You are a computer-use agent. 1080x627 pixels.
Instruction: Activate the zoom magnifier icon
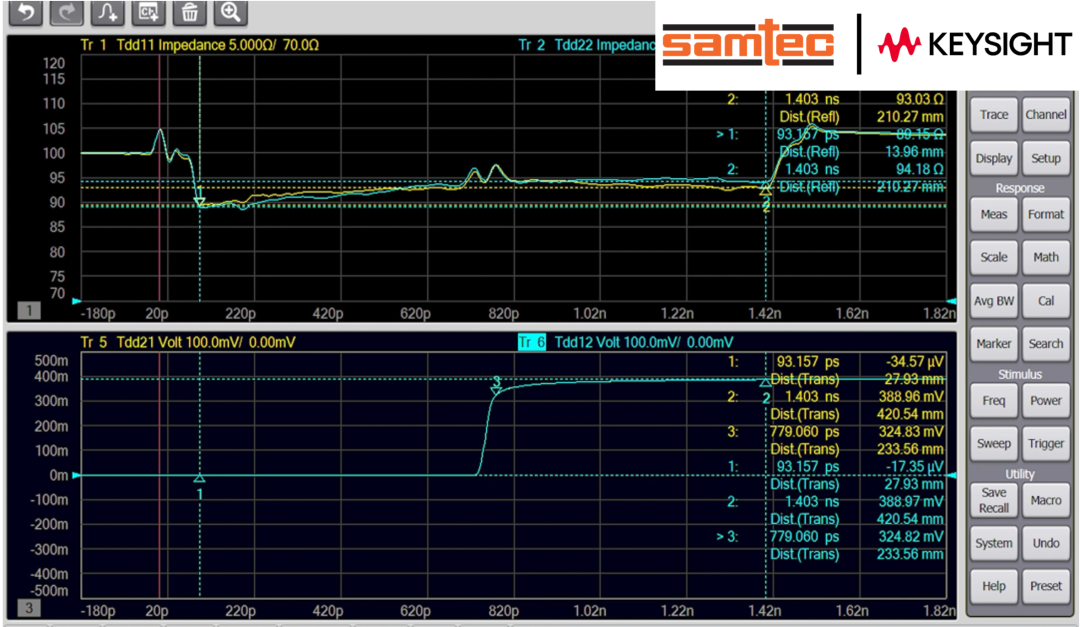[230, 12]
